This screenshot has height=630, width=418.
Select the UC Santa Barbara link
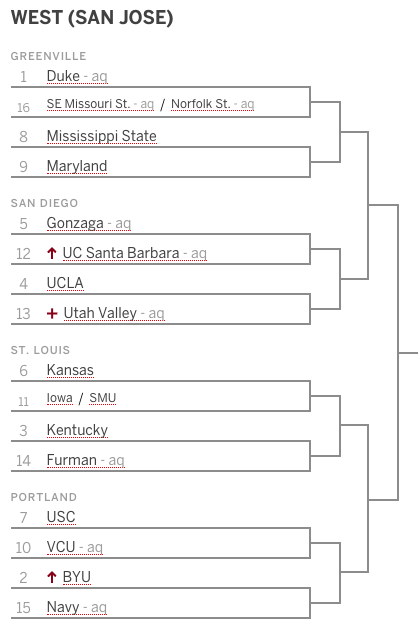pyautogui.click(x=121, y=253)
